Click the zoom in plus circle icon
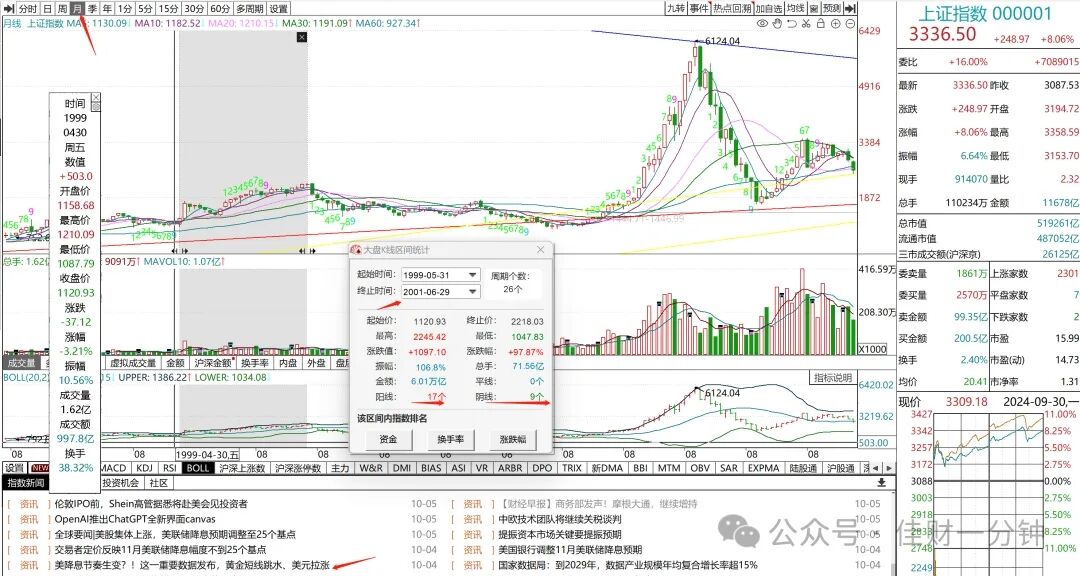This screenshot has height=576, width=1080. coord(835,23)
